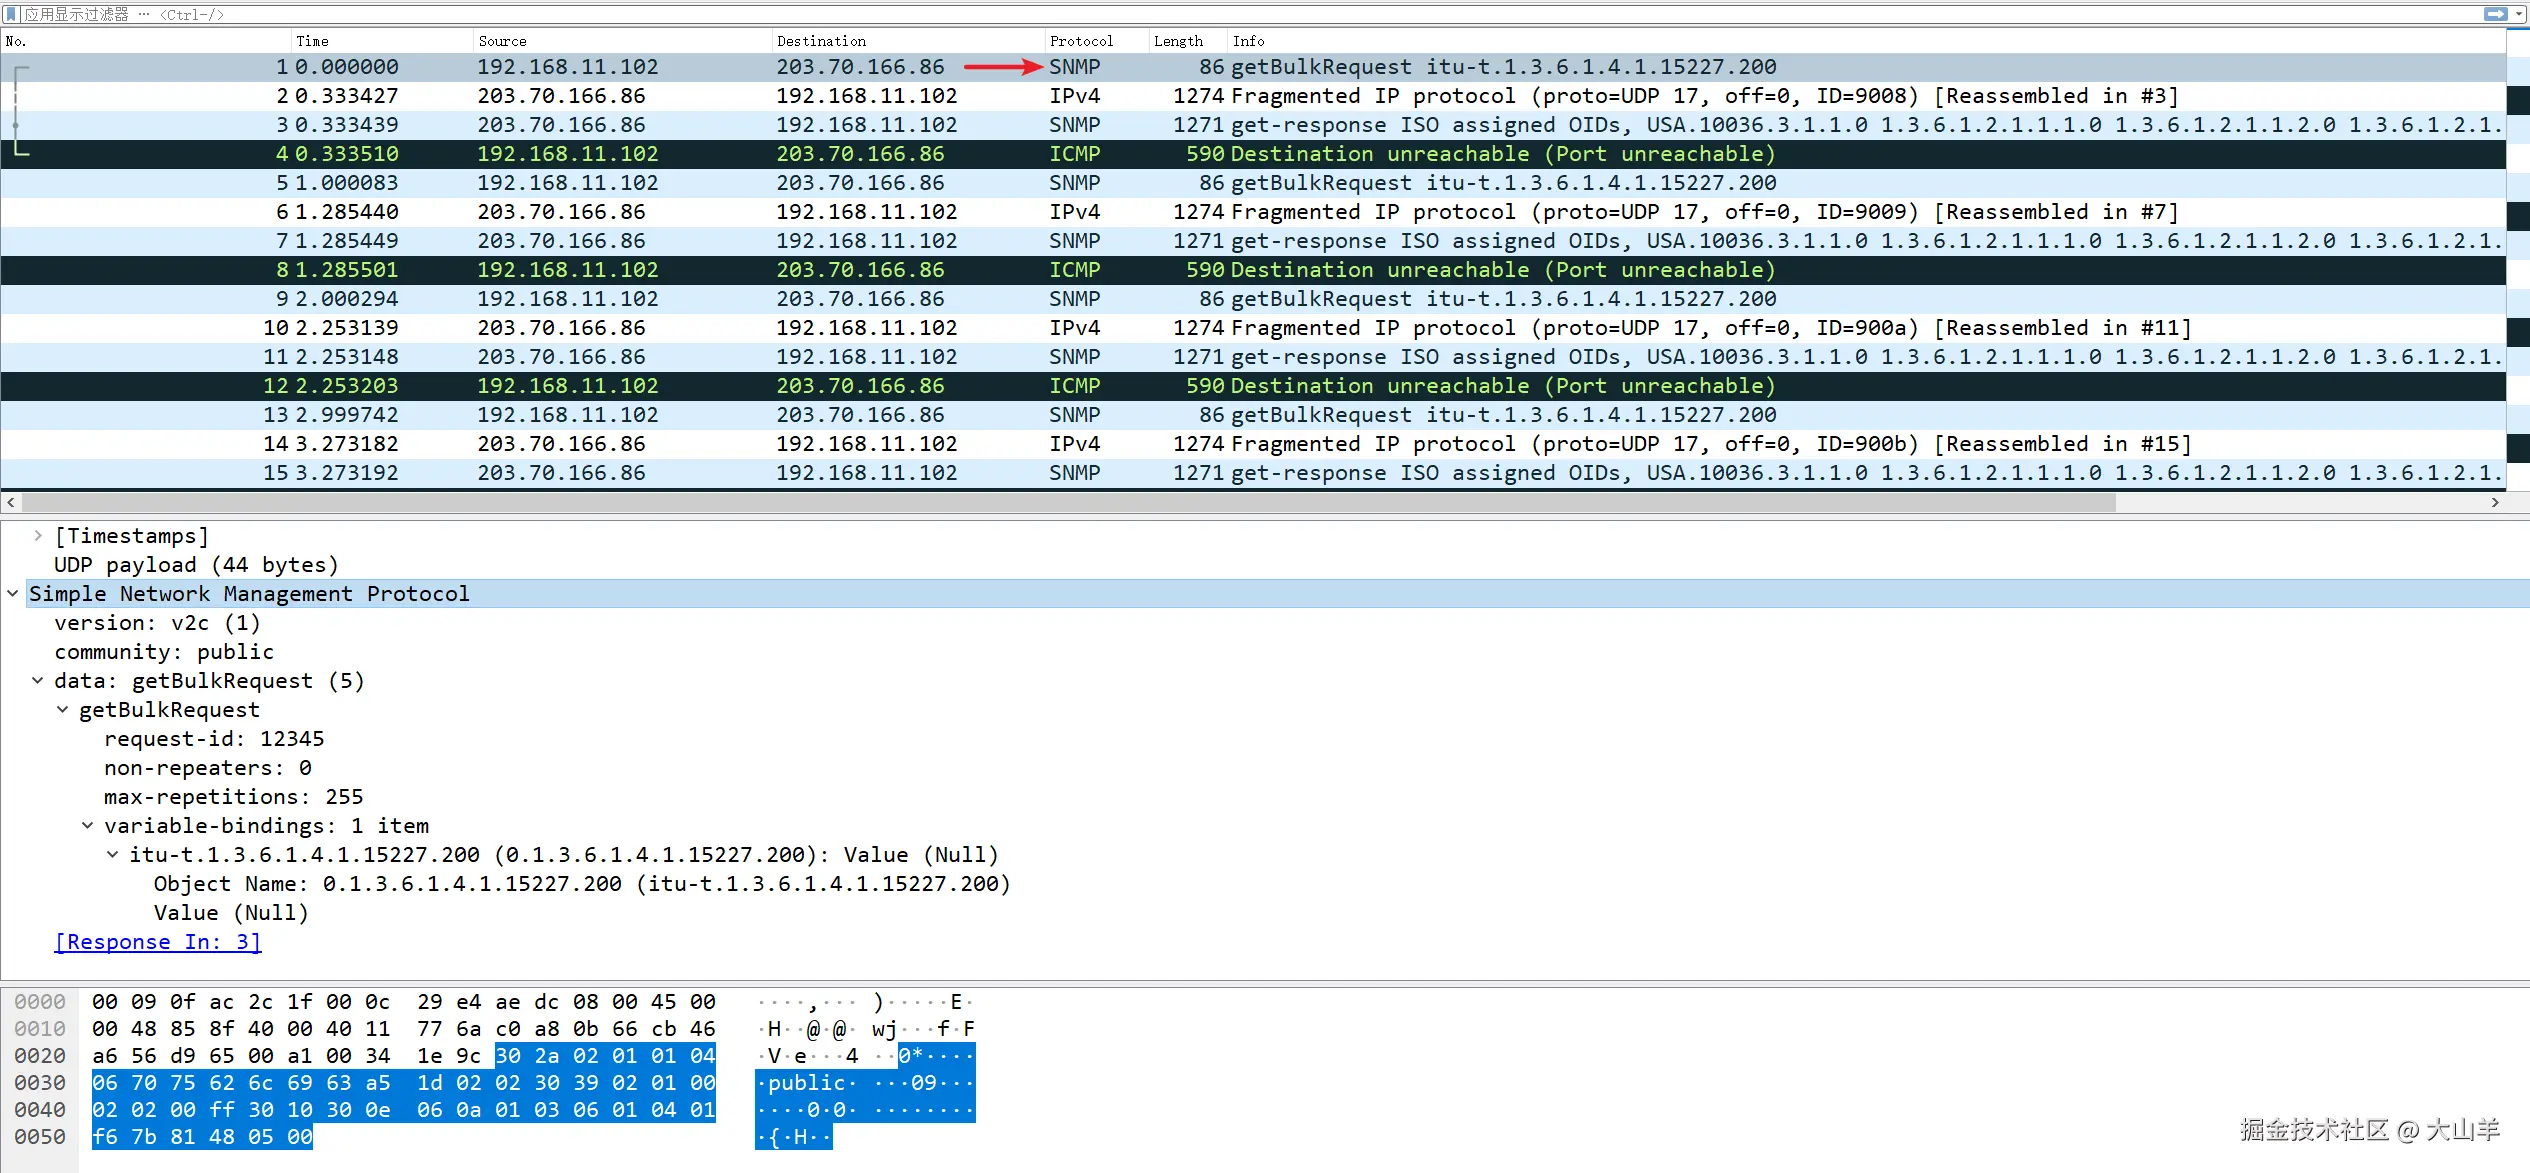Collapse the Simple Network Management Protocol section
2530x1173 pixels.
click(x=13, y=594)
